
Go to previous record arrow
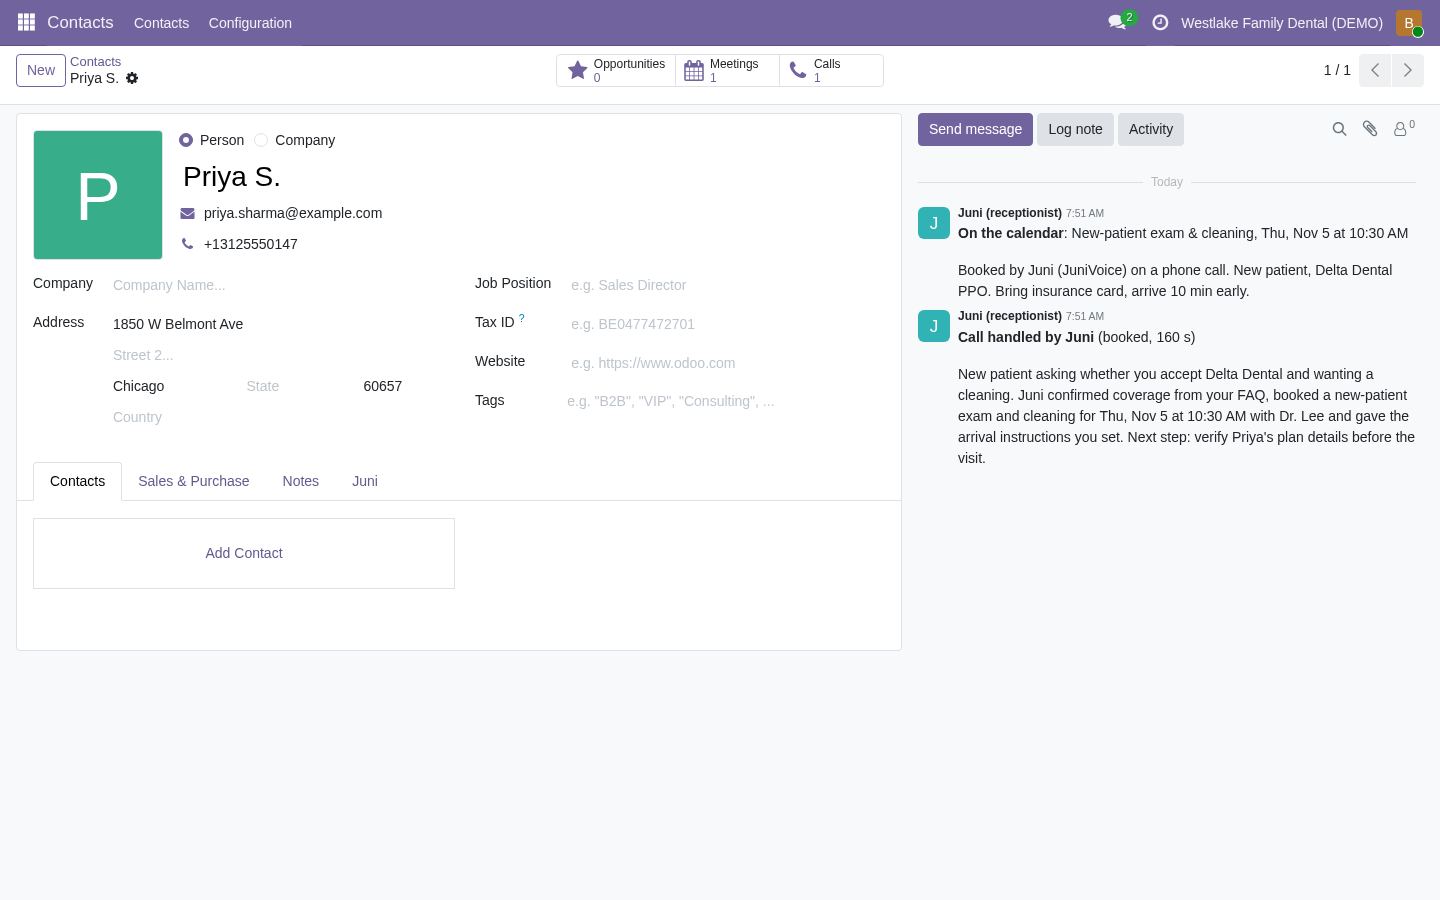click(1375, 70)
